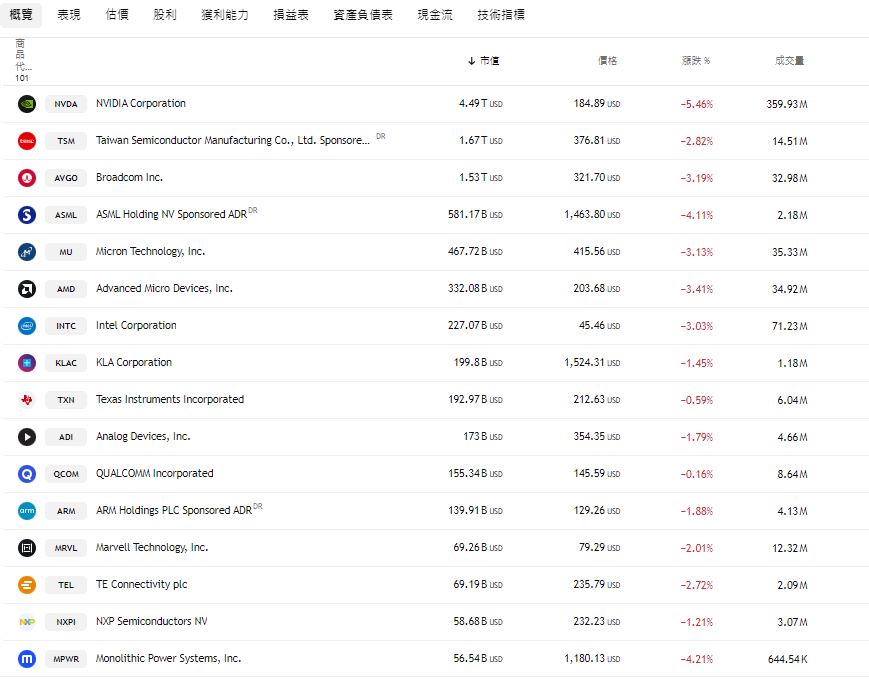Image resolution: width=869 pixels, height=679 pixels.
Task: Select the Intel logo icon
Action: click(27, 326)
